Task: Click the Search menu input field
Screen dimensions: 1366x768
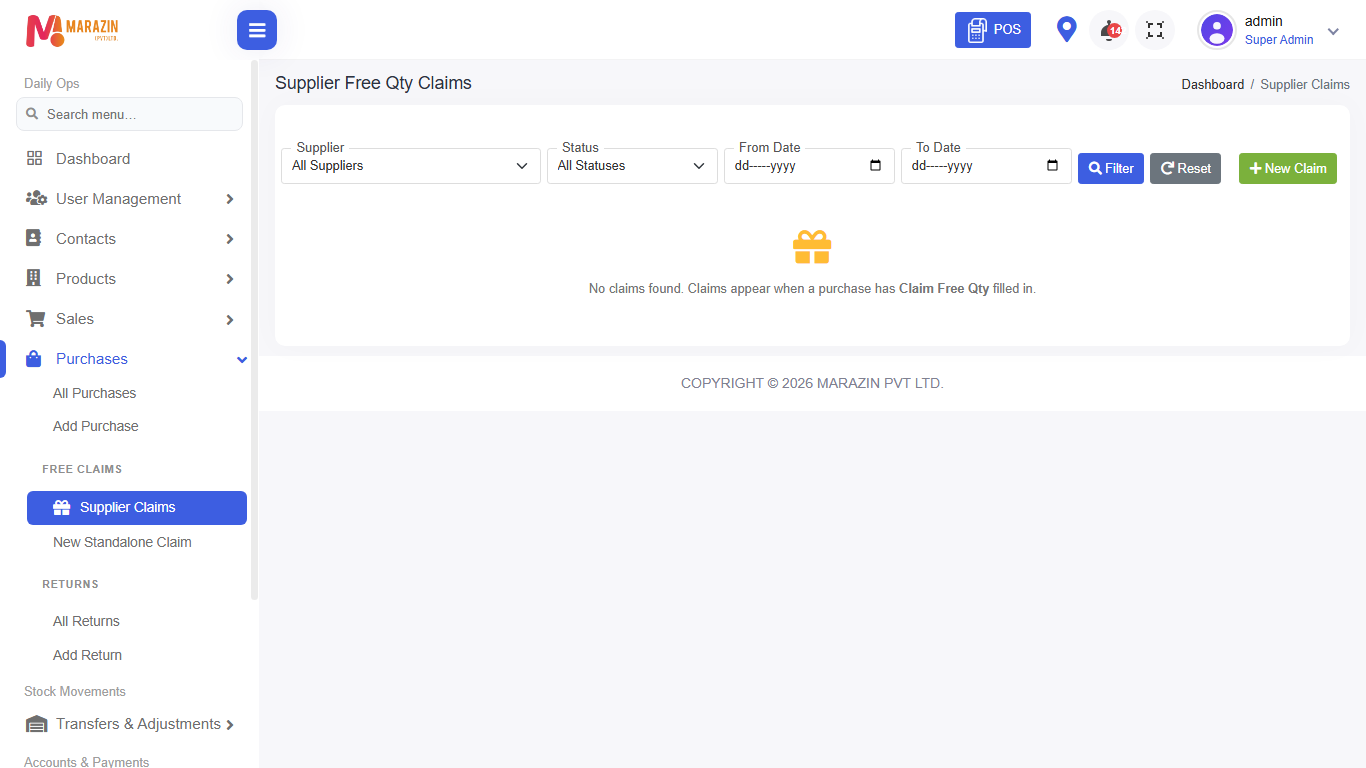Action: coord(129,114)
